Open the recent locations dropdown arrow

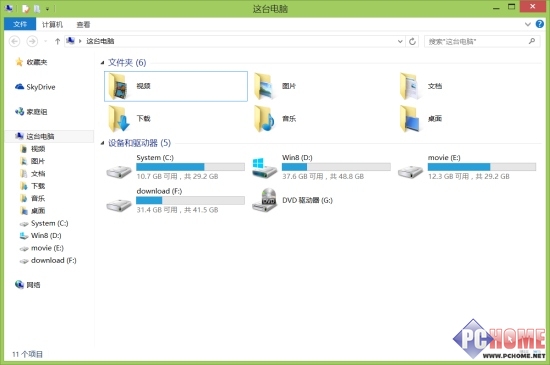(46, 41)
